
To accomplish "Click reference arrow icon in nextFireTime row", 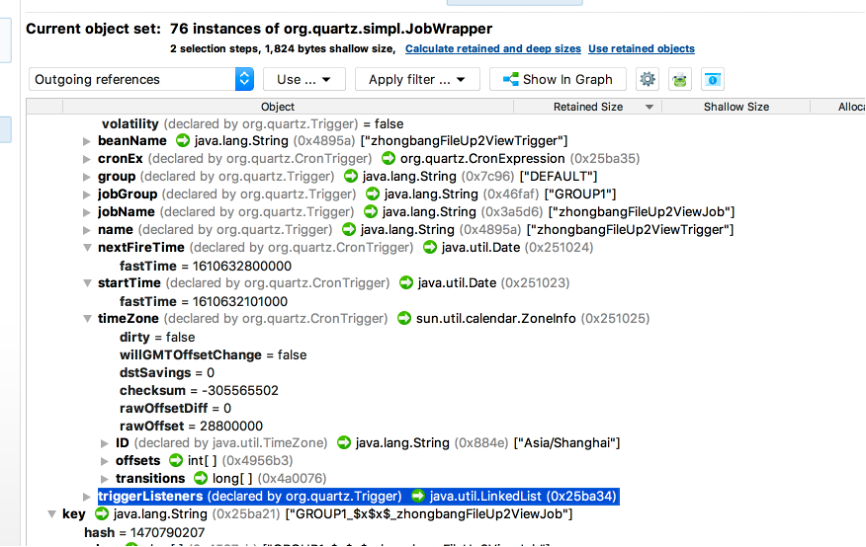I will [x=430, y=248].
